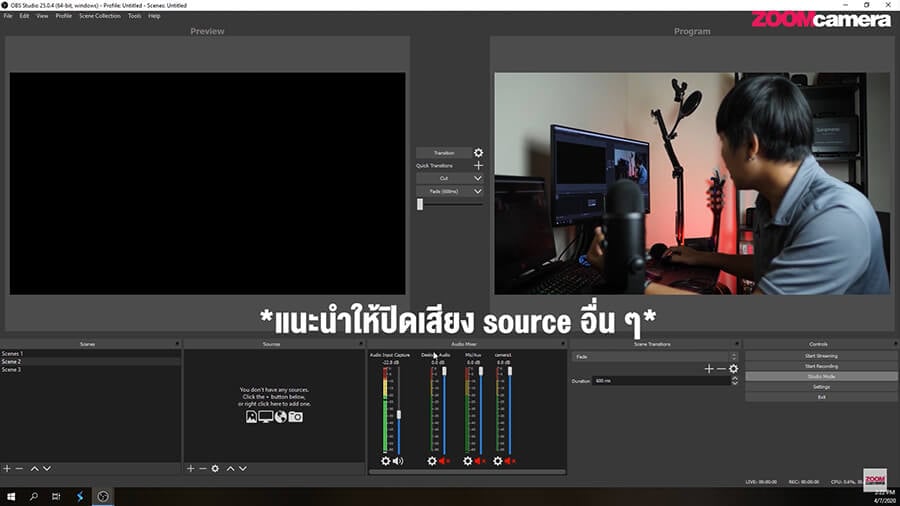Mute Audio Input Capture speaker icon
This screenshot has width=900, height=506.
pos(398,461)
